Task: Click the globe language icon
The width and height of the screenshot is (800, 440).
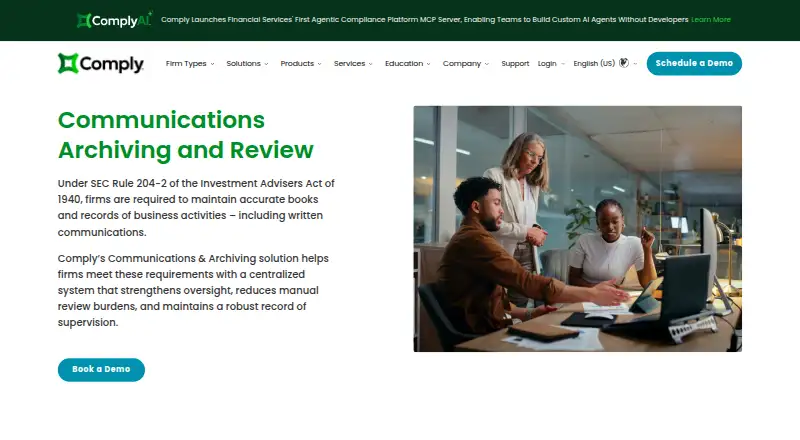Action: 623,63
